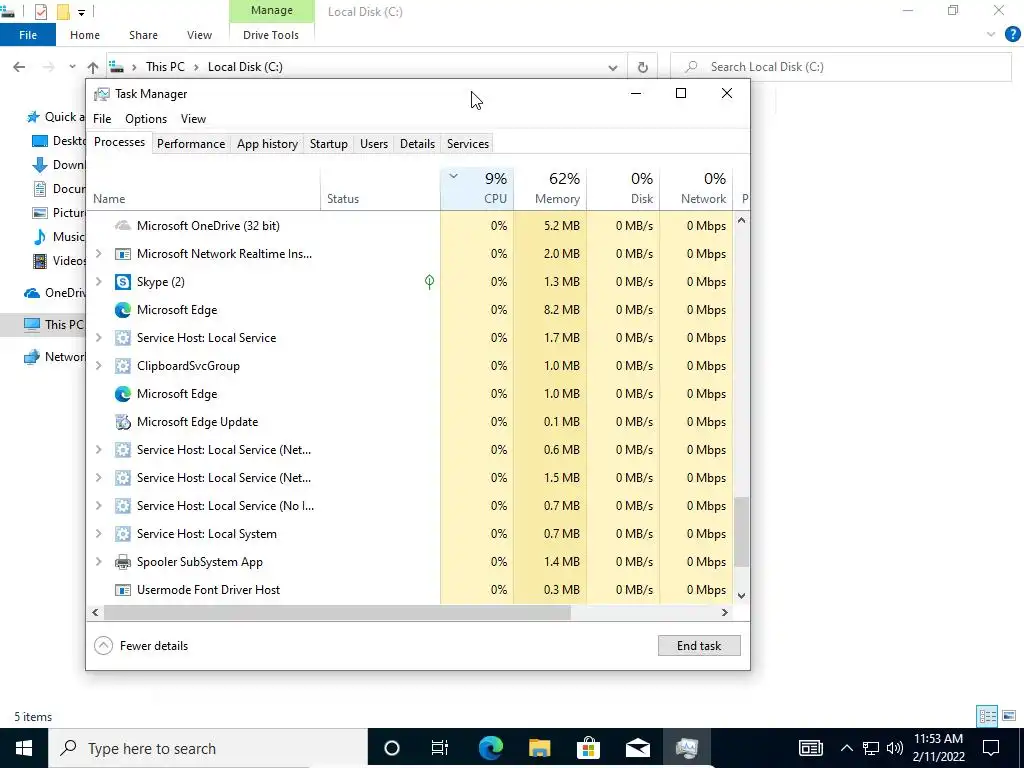This screenshot has width=1024, height=768.
Task: Open Mail app from the taskbar
Action: [x=637, y=748]
